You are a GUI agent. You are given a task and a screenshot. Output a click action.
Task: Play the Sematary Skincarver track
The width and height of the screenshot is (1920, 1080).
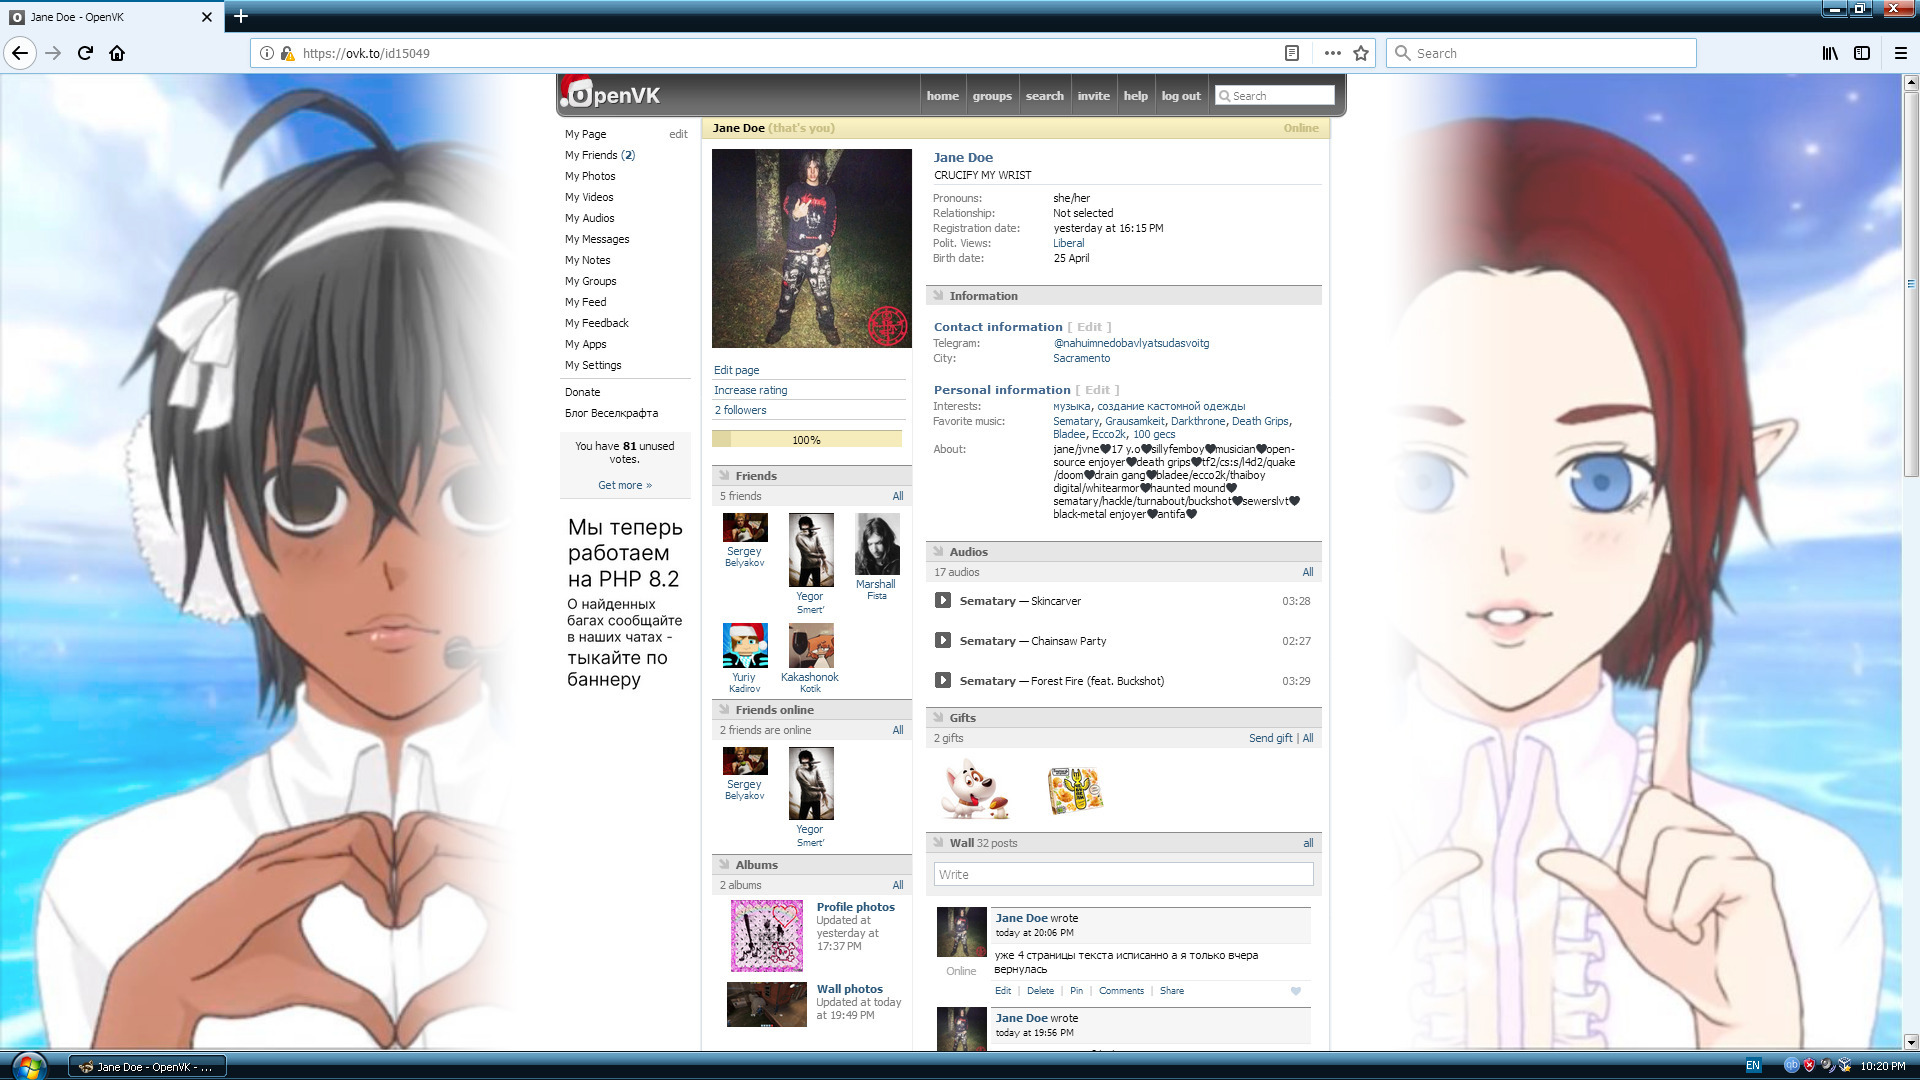pos(942,601)
